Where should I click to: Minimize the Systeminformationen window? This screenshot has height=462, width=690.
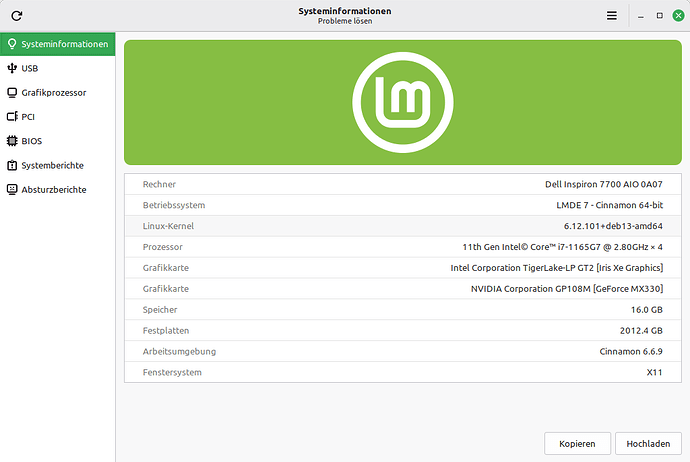point(641,16)
